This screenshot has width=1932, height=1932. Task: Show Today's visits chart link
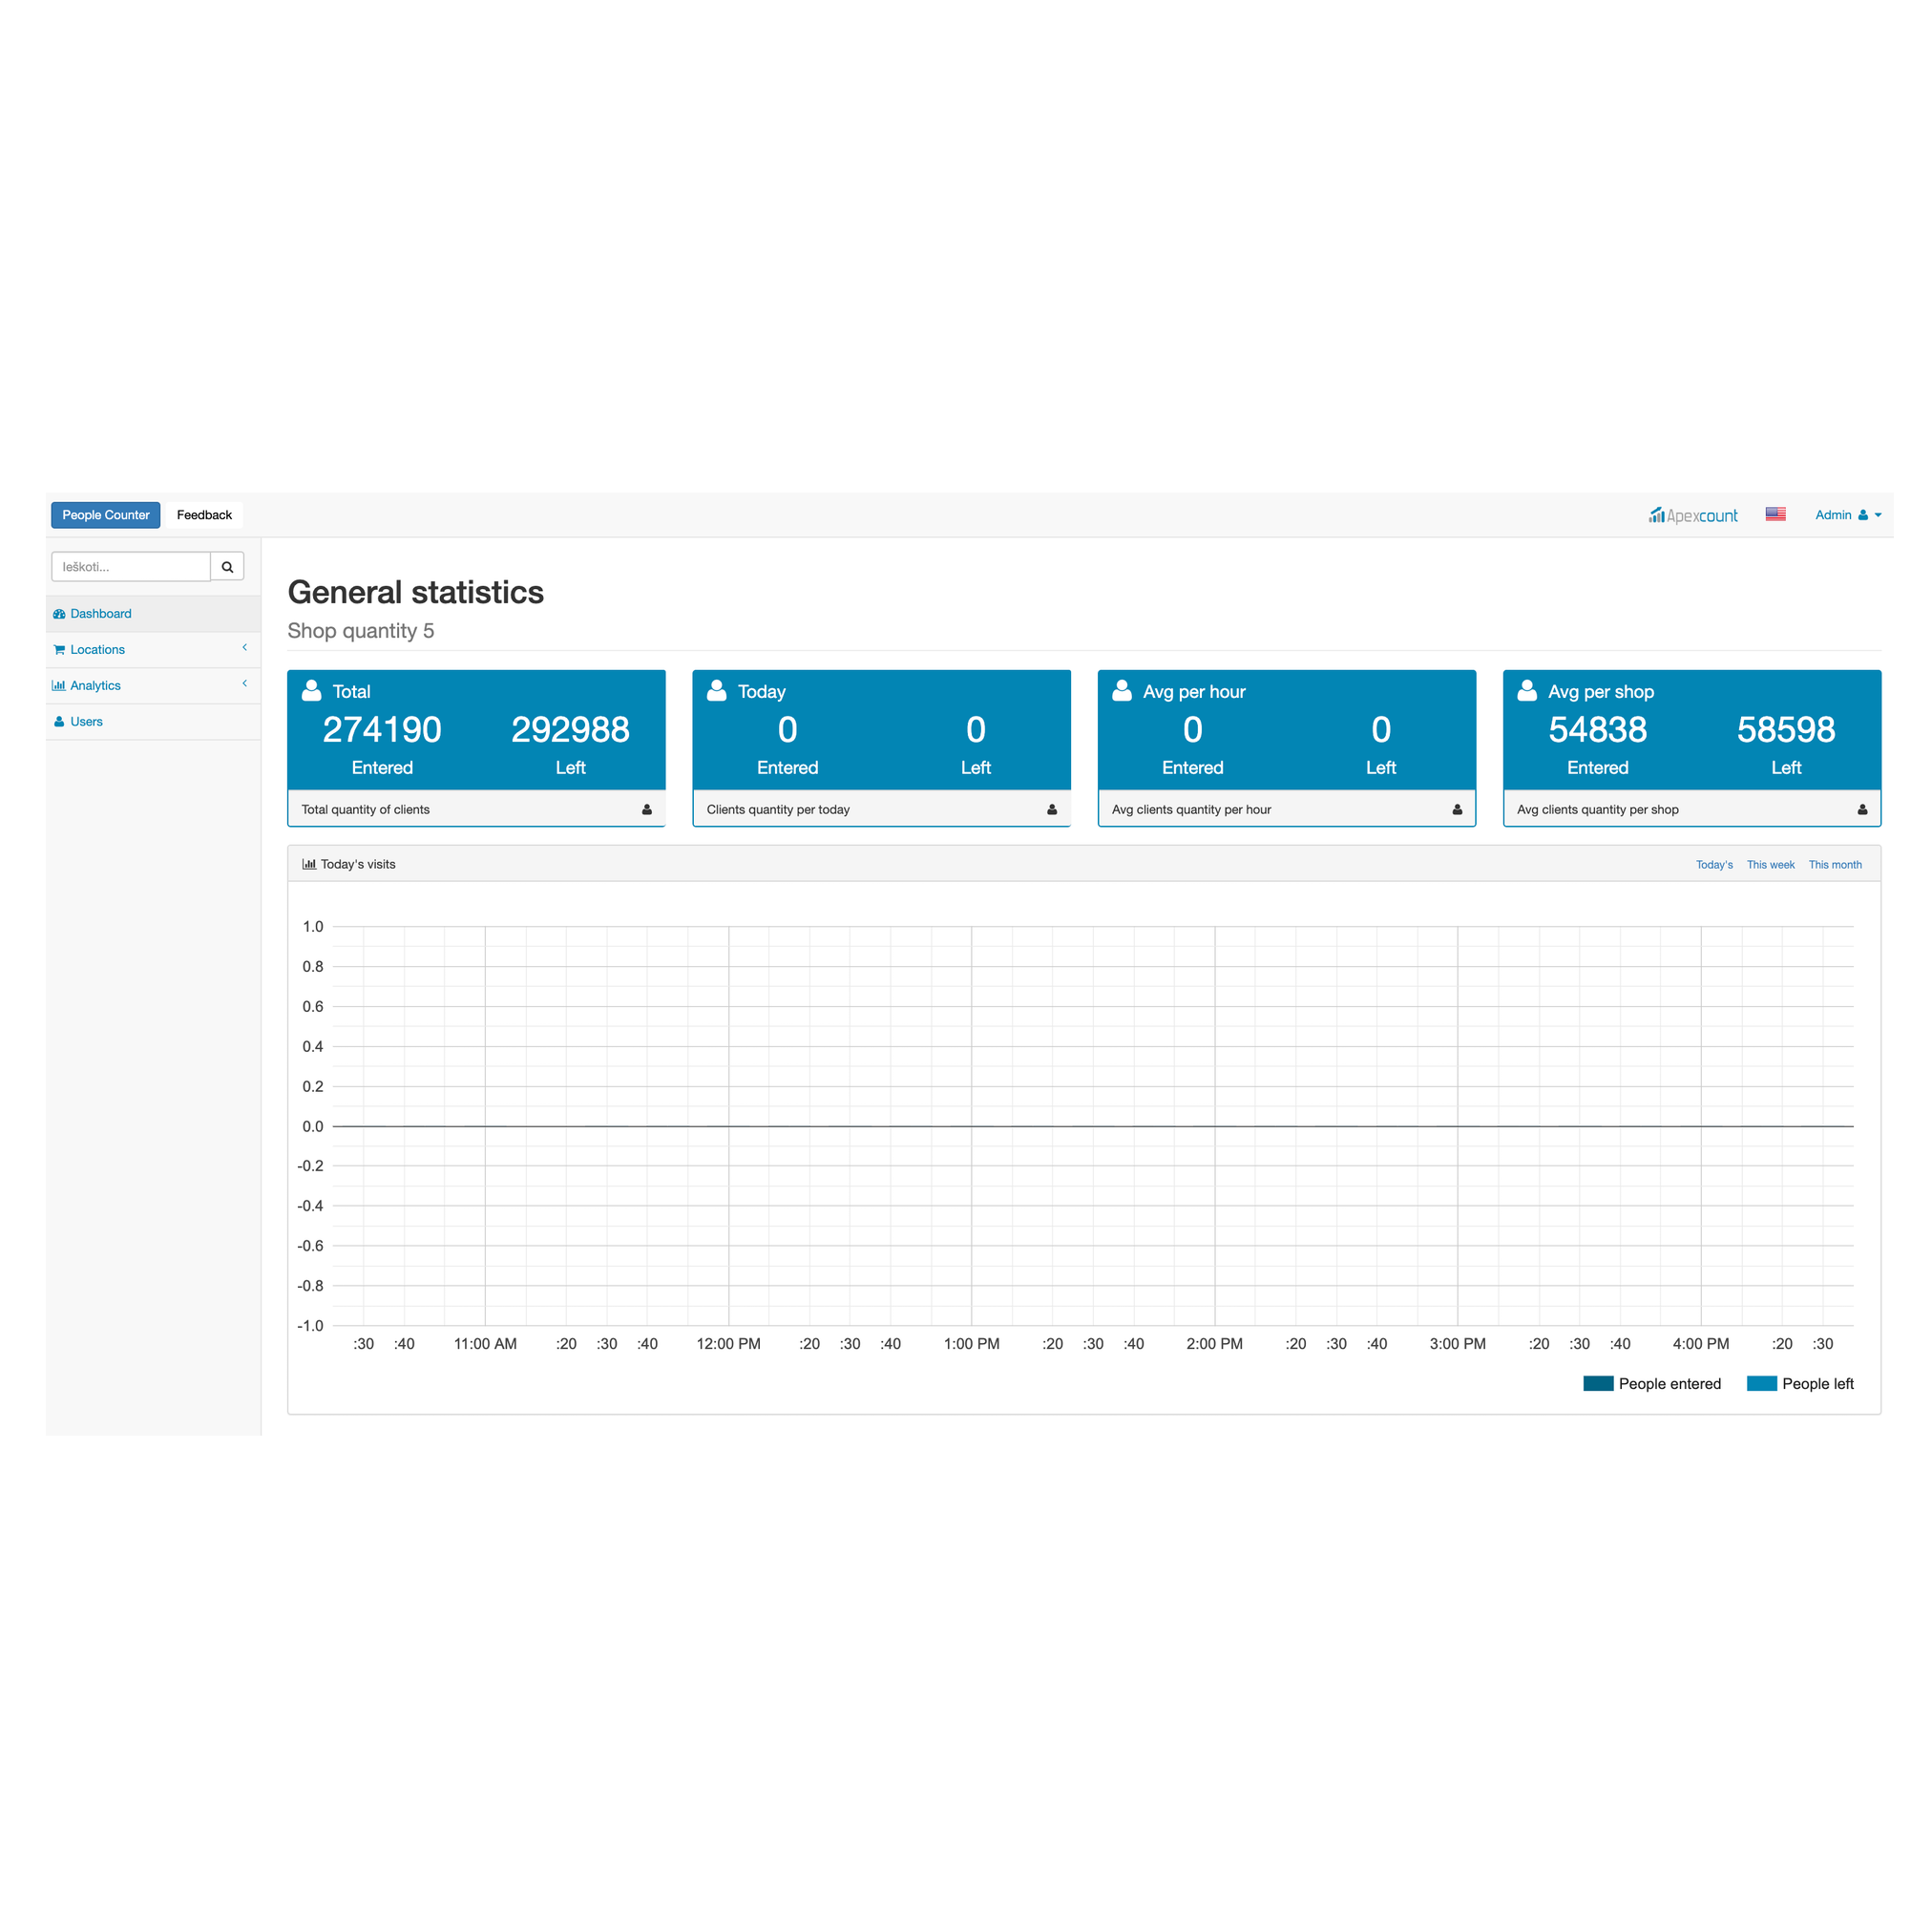click(x=1714, y=865)
